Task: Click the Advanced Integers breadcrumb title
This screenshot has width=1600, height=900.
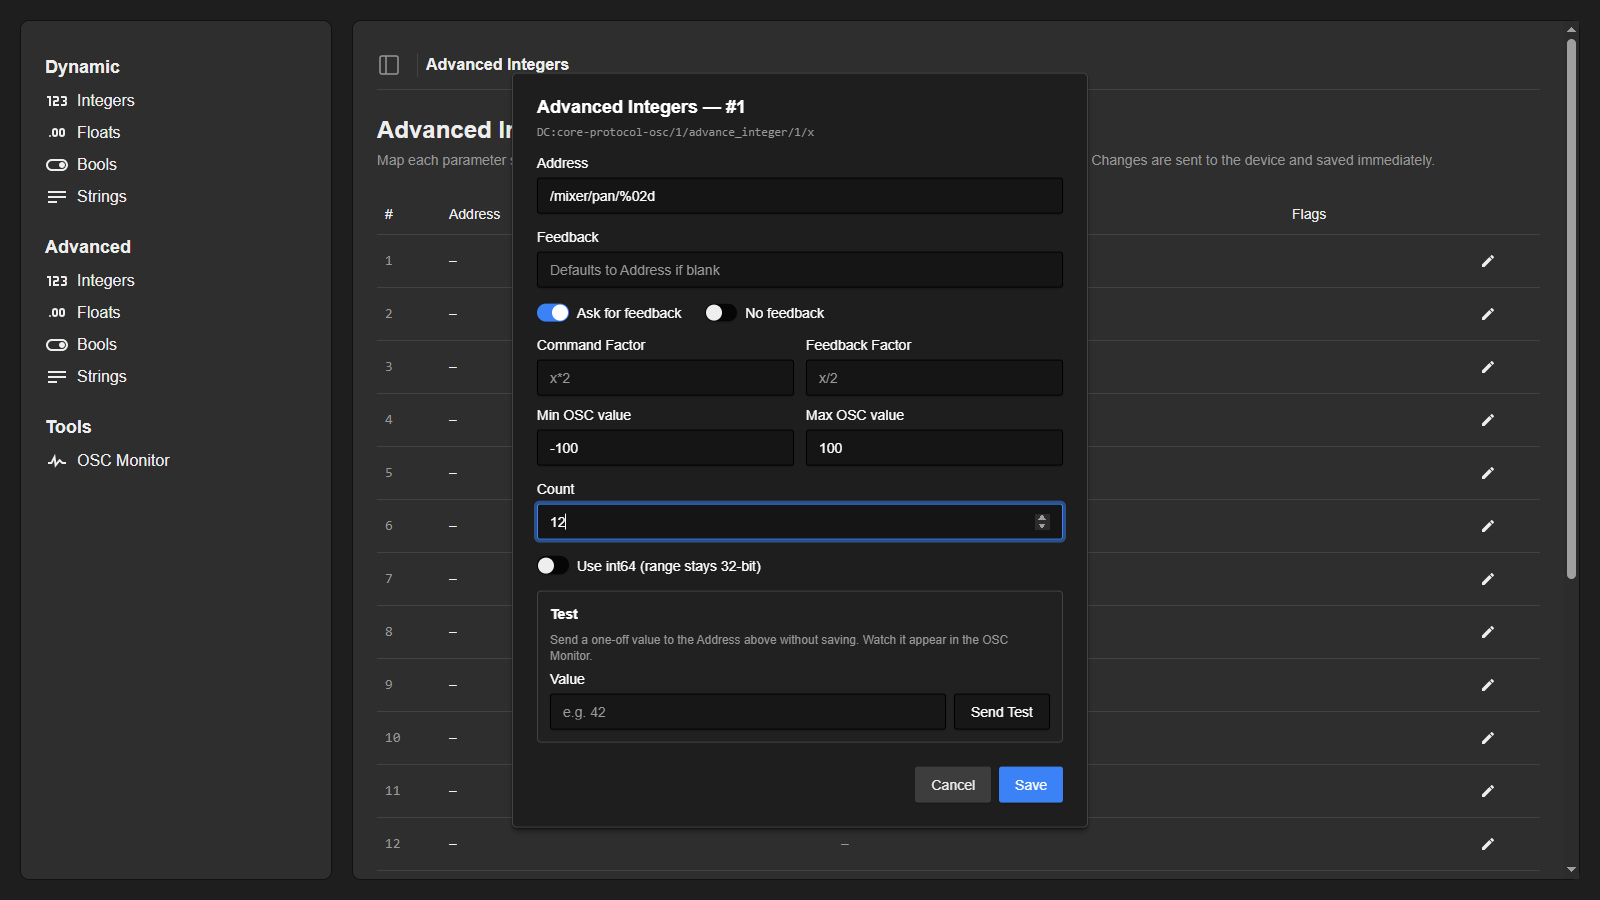Action: [x=497, y=65]
